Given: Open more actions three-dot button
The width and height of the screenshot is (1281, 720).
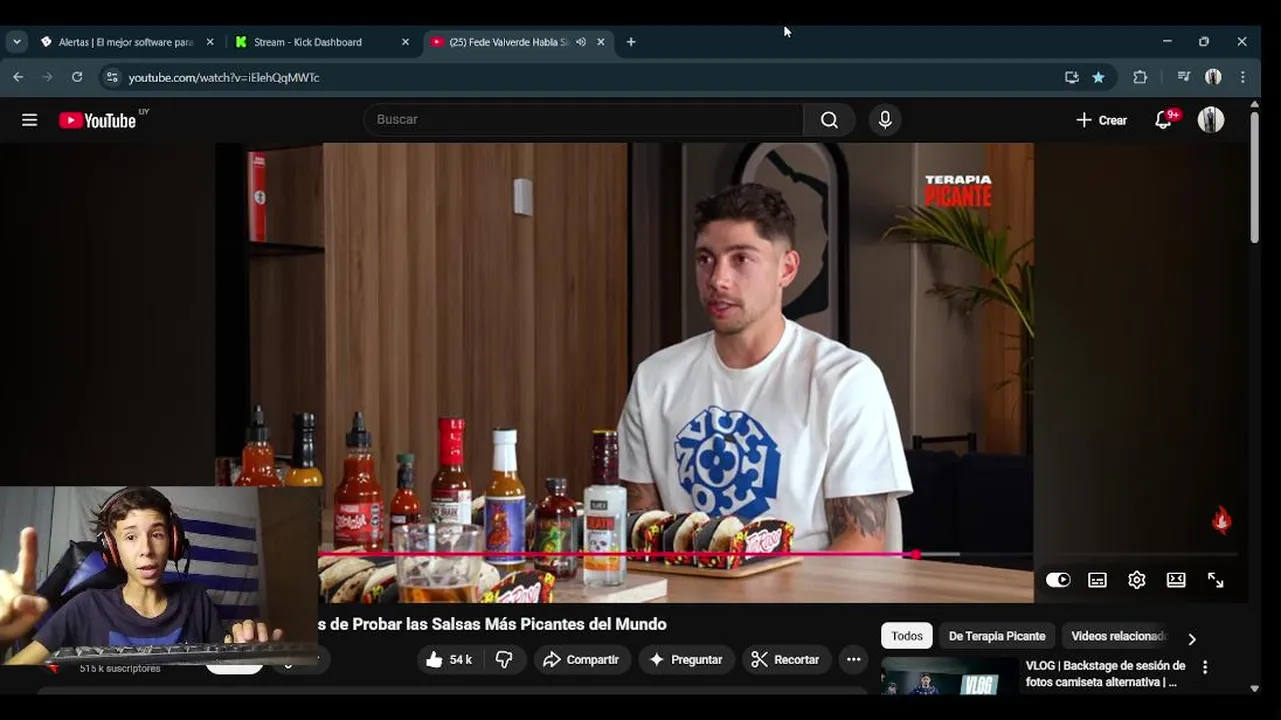Looking at the screenshot, I should 853,660.
